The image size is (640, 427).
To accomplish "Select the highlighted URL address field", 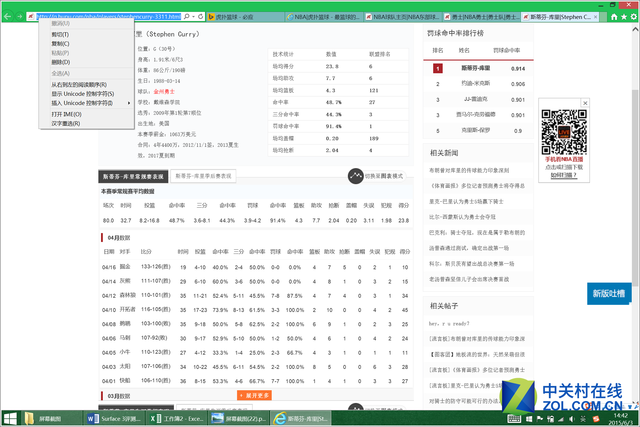I will pos(109,16).
